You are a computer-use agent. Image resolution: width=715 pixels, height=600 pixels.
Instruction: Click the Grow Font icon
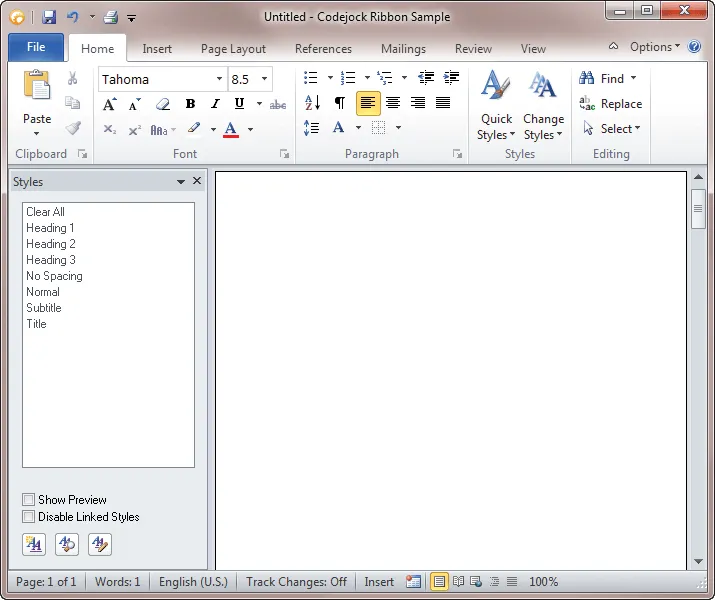[x=109, y=104]
